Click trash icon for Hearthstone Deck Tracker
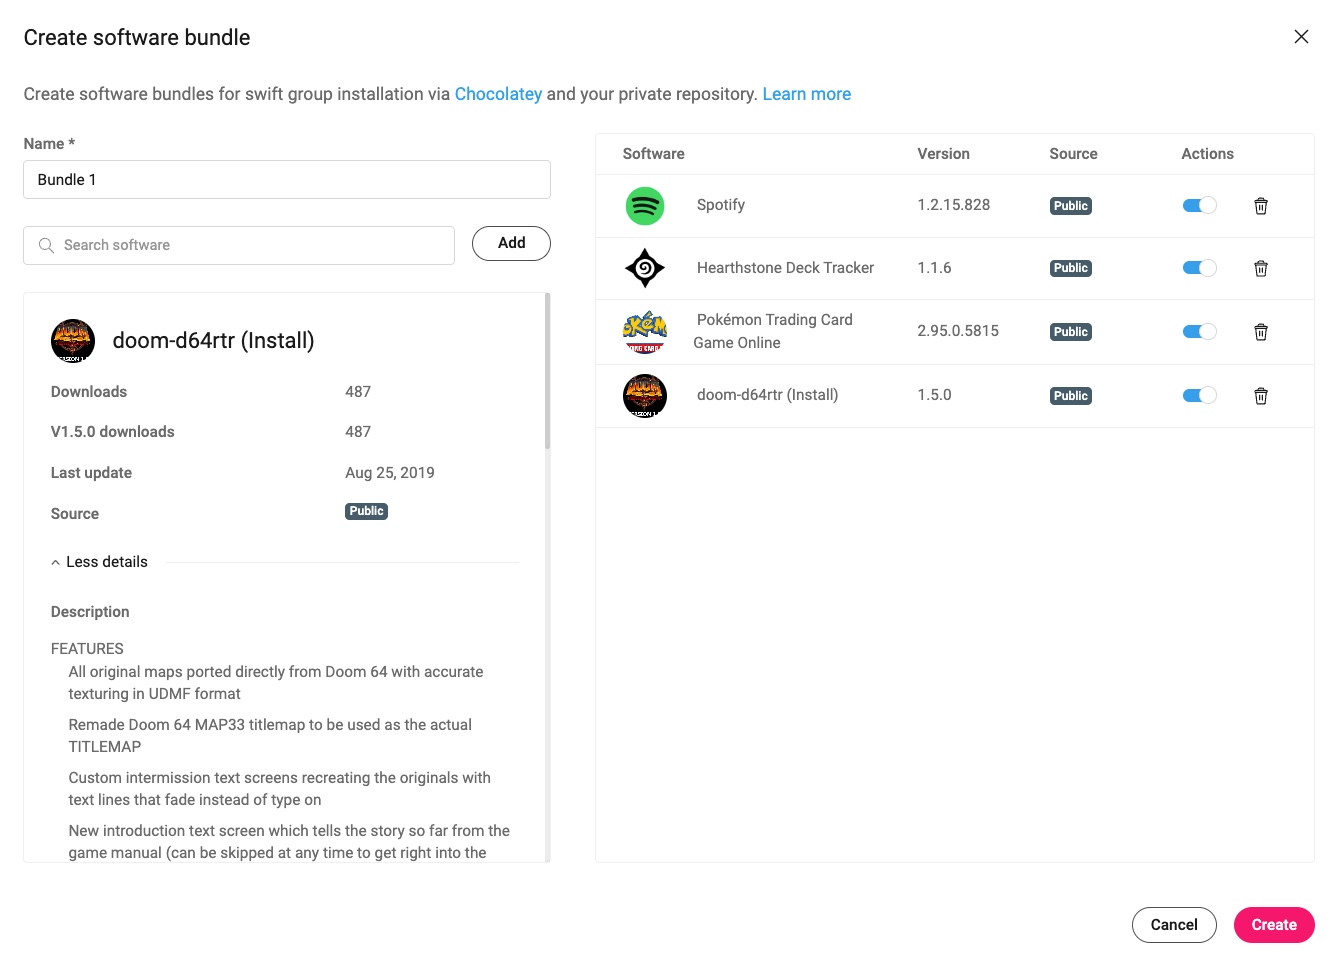The width and height of the screenshot is (1338, 966). click(1261, 268)
